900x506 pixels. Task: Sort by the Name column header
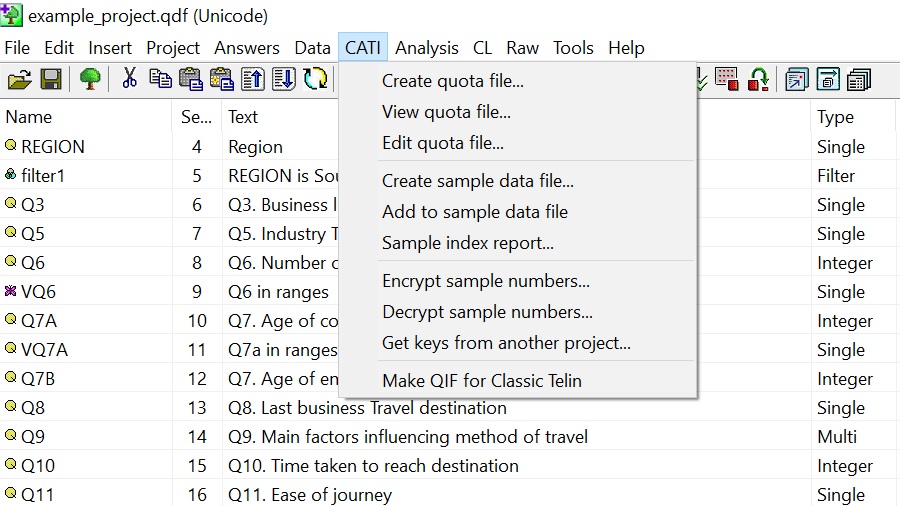coord(86,116)
